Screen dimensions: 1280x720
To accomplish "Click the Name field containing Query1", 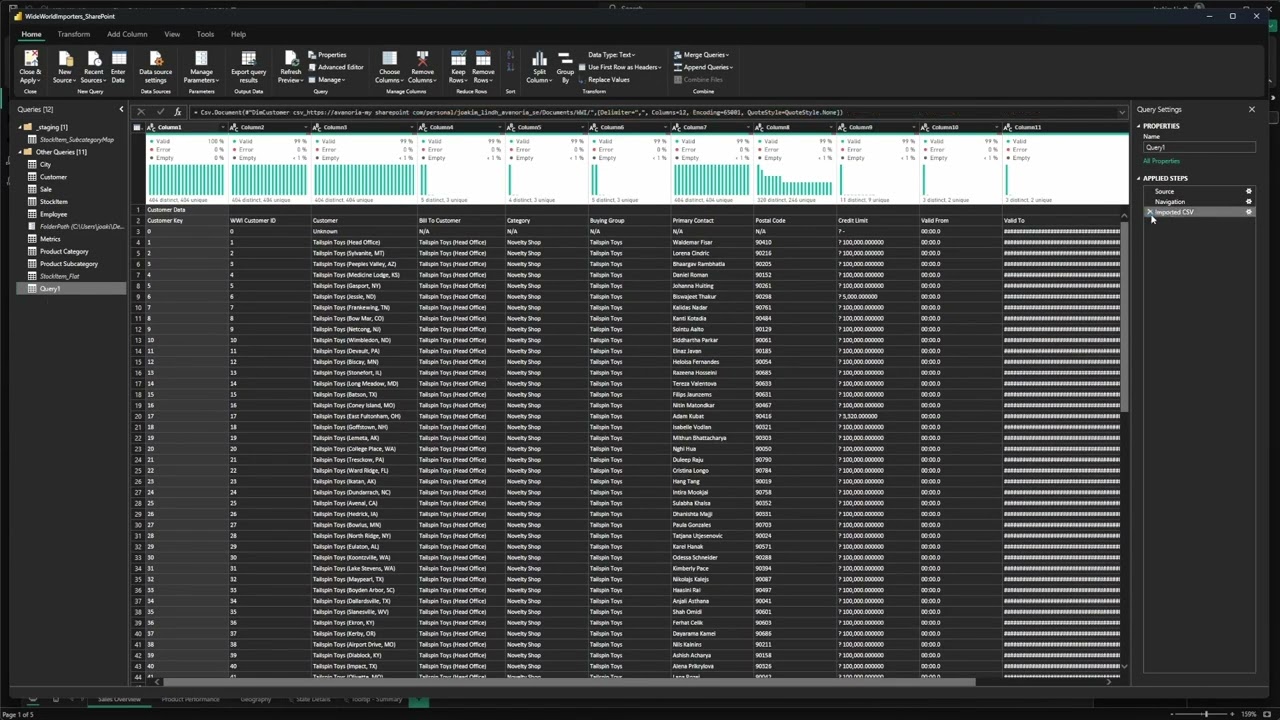I will [x=1199, y=147].
